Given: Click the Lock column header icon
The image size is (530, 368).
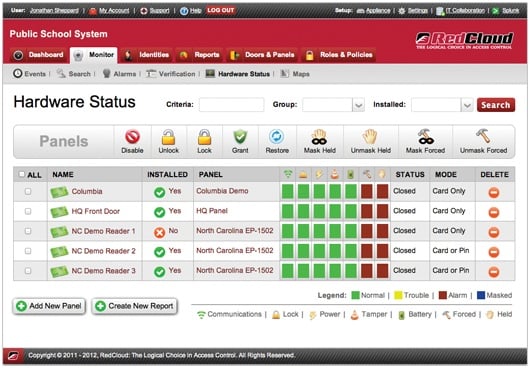Looking at the screenshot, I should tap(303, 174).
